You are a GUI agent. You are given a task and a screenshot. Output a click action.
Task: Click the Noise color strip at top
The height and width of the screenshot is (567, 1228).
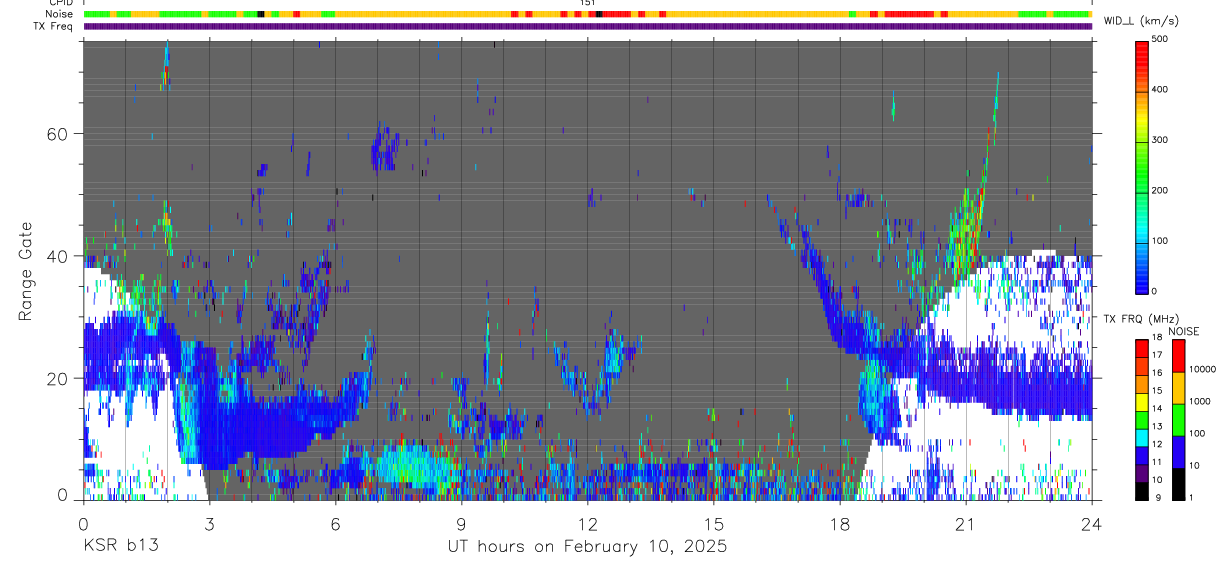pos(587,14)
